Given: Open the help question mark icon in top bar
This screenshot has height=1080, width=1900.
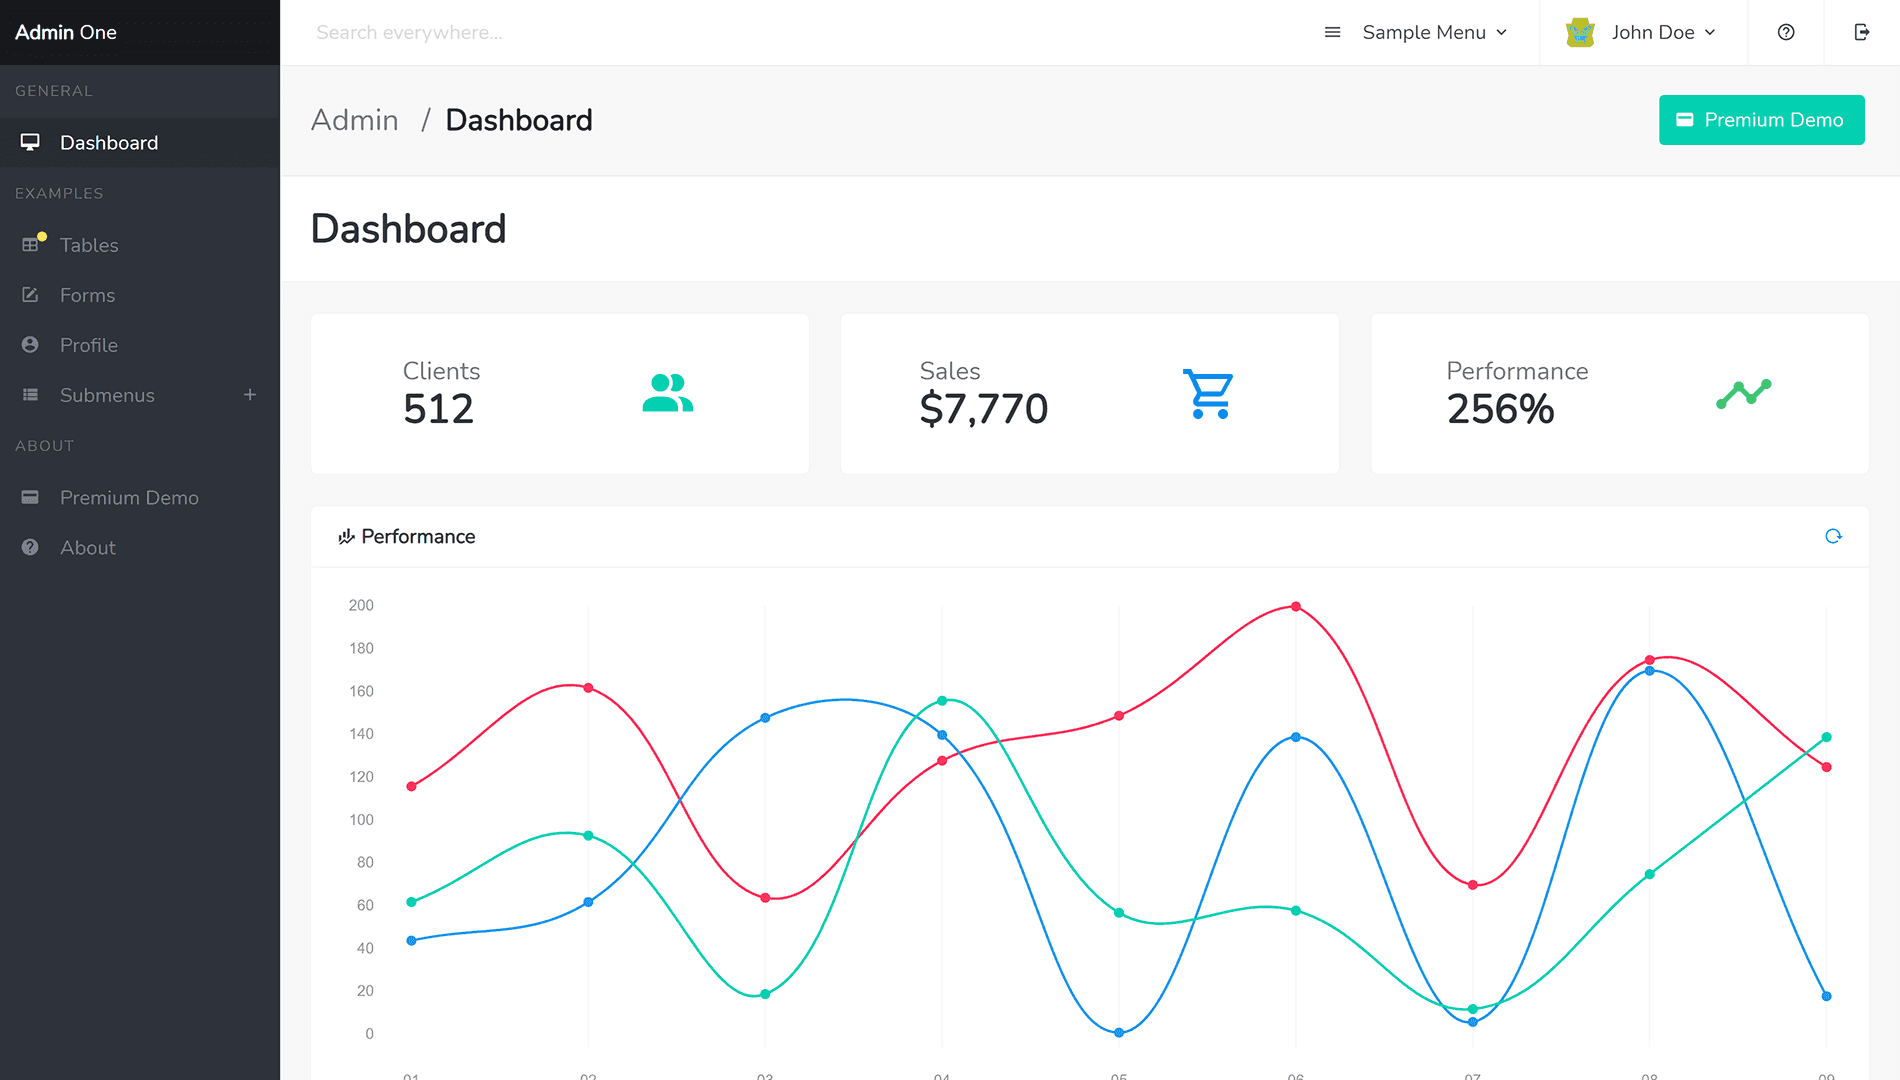Looking at the screenshot, I should [x=1785, y=32].
